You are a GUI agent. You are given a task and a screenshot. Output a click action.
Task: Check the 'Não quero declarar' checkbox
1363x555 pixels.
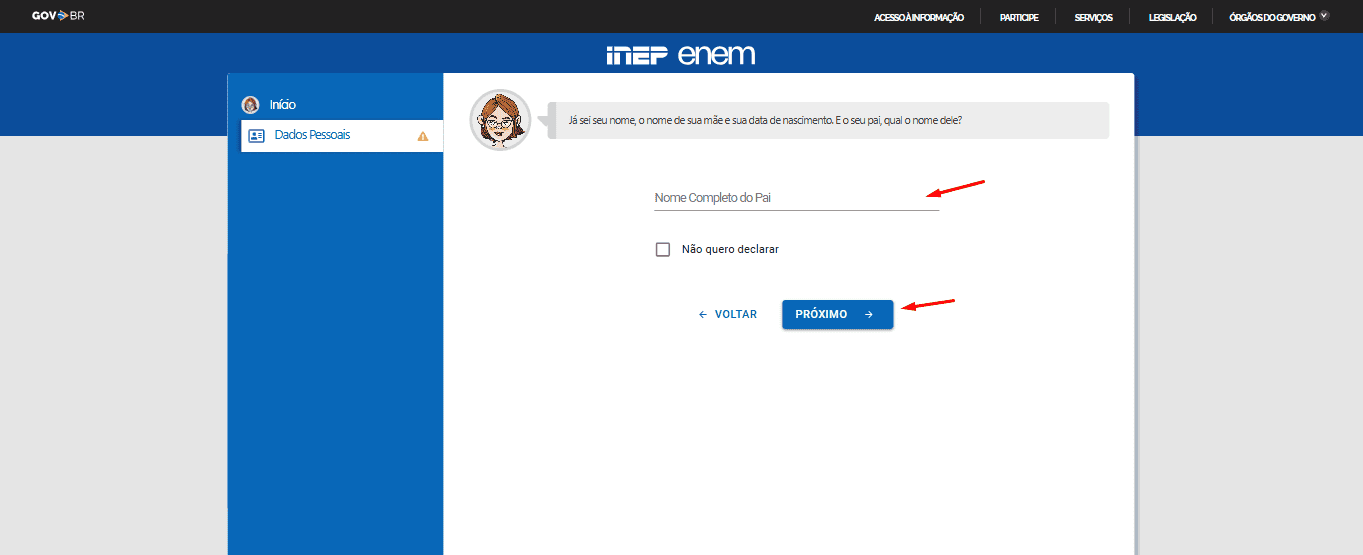pos(662,249)
